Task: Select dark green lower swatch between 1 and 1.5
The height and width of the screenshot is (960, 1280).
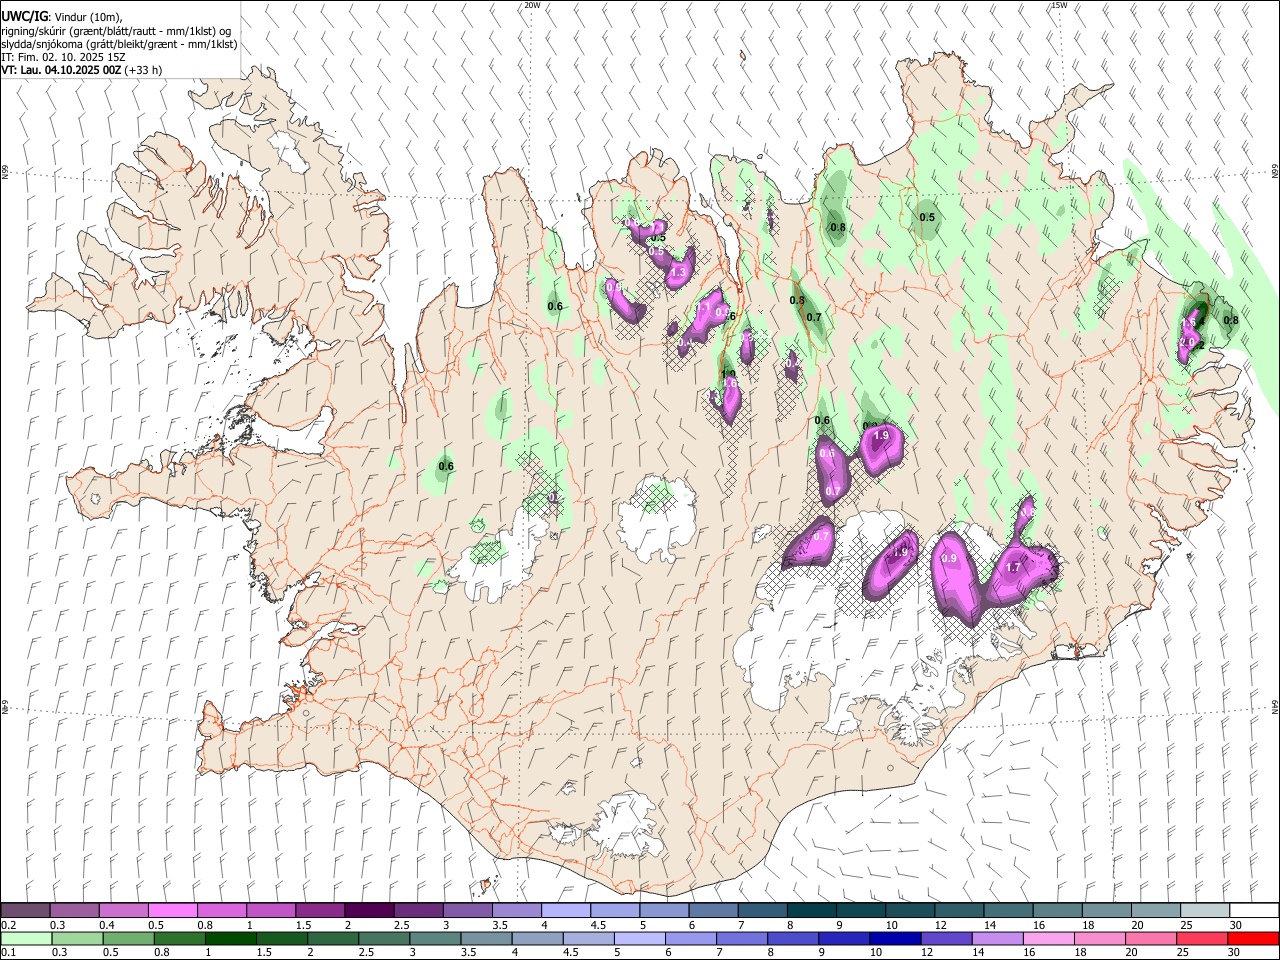Action: [x=230, y=938]
